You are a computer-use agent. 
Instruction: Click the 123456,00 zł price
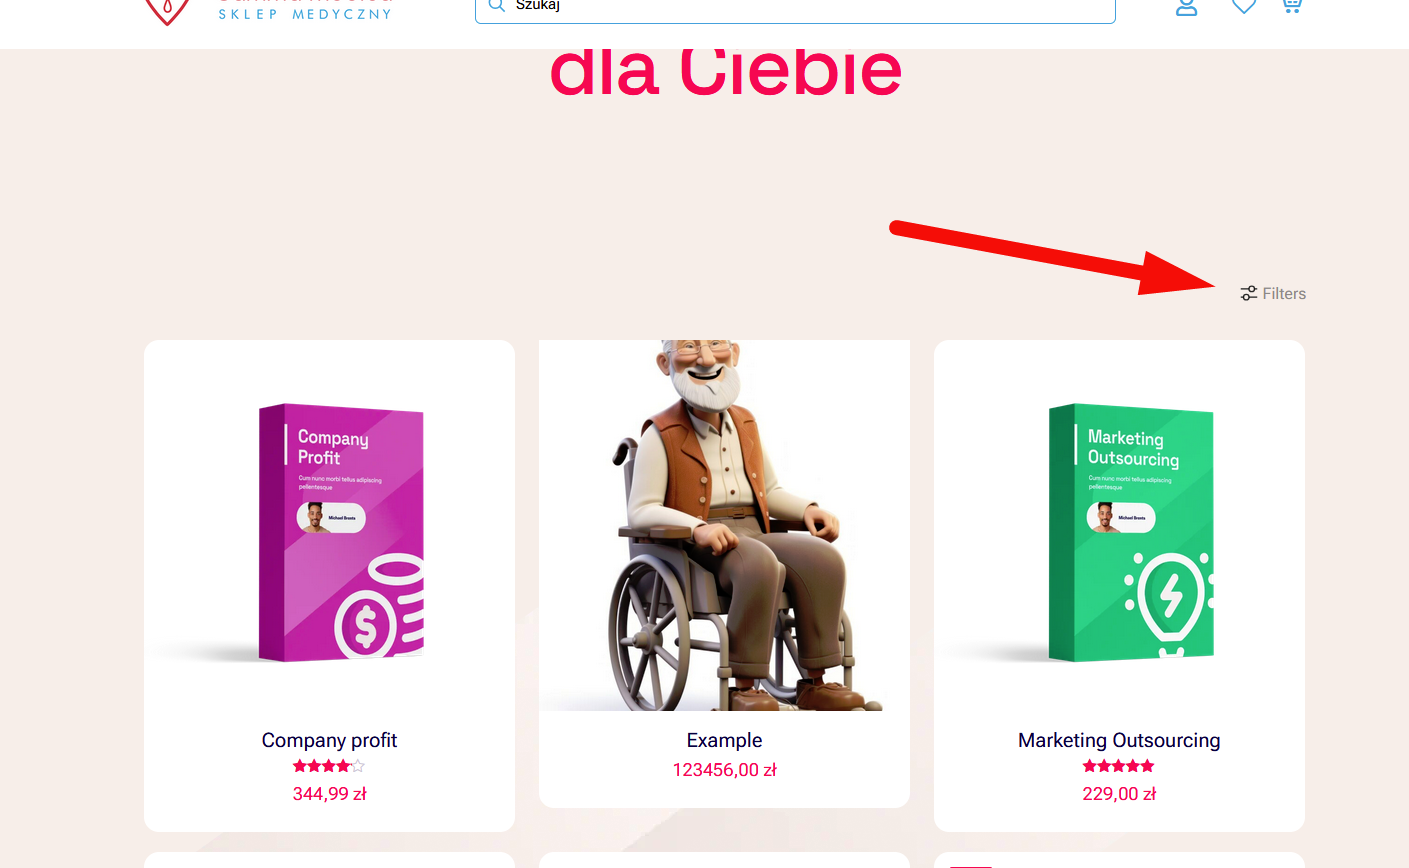(x=724, y=770)
